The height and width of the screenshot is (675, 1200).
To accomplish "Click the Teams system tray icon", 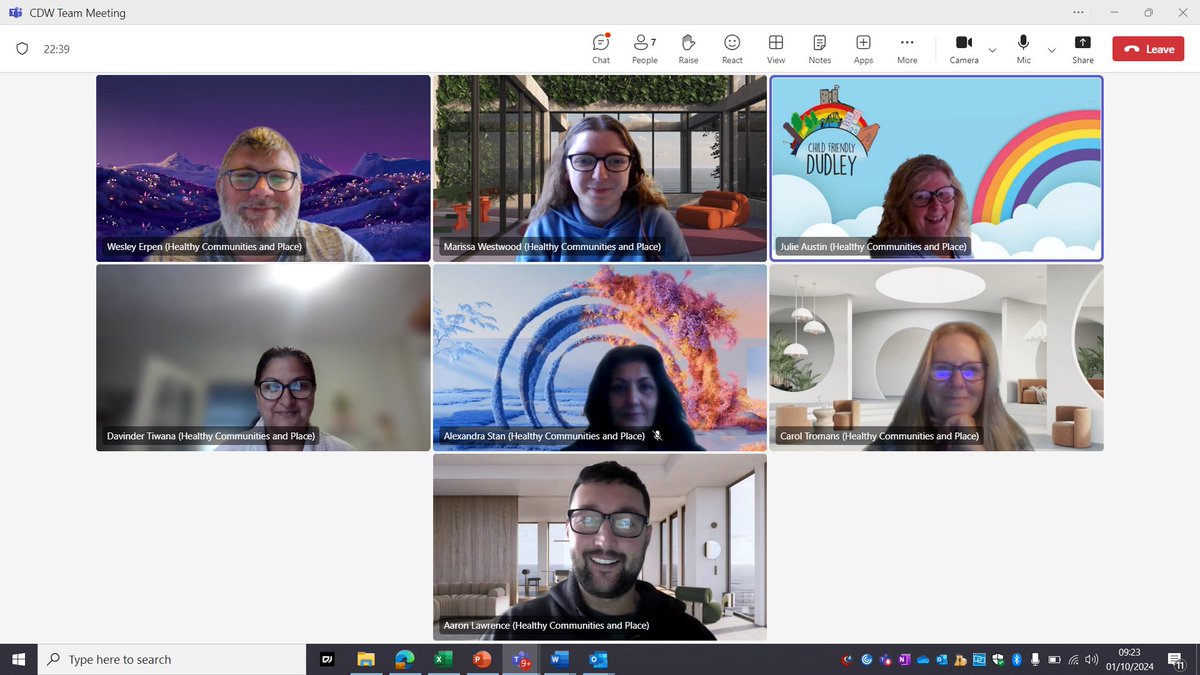I will [885, 659].
